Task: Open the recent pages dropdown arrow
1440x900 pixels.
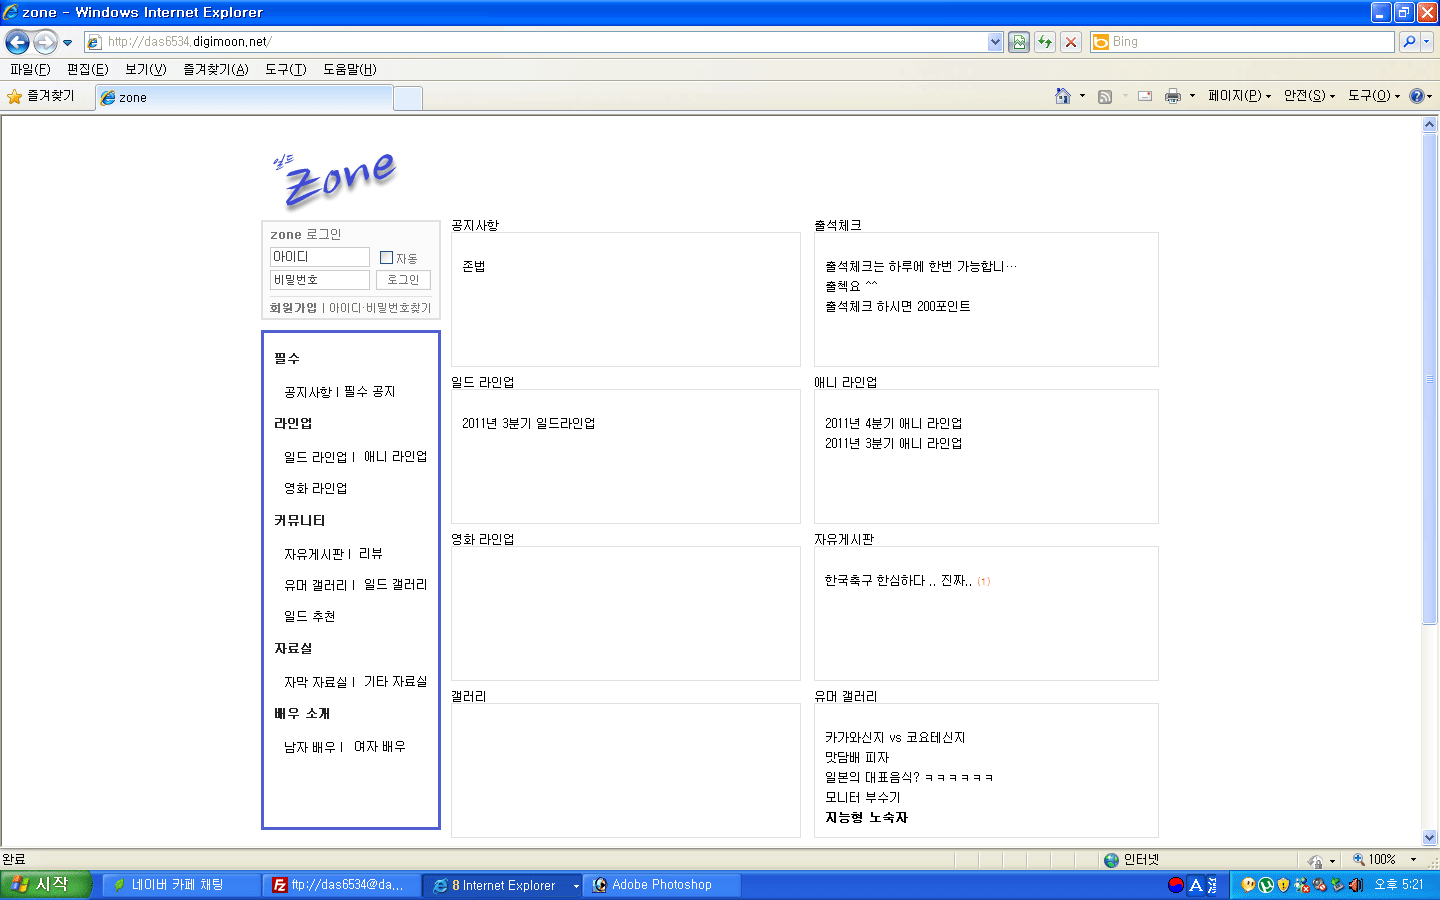Action: coord(68,42)
